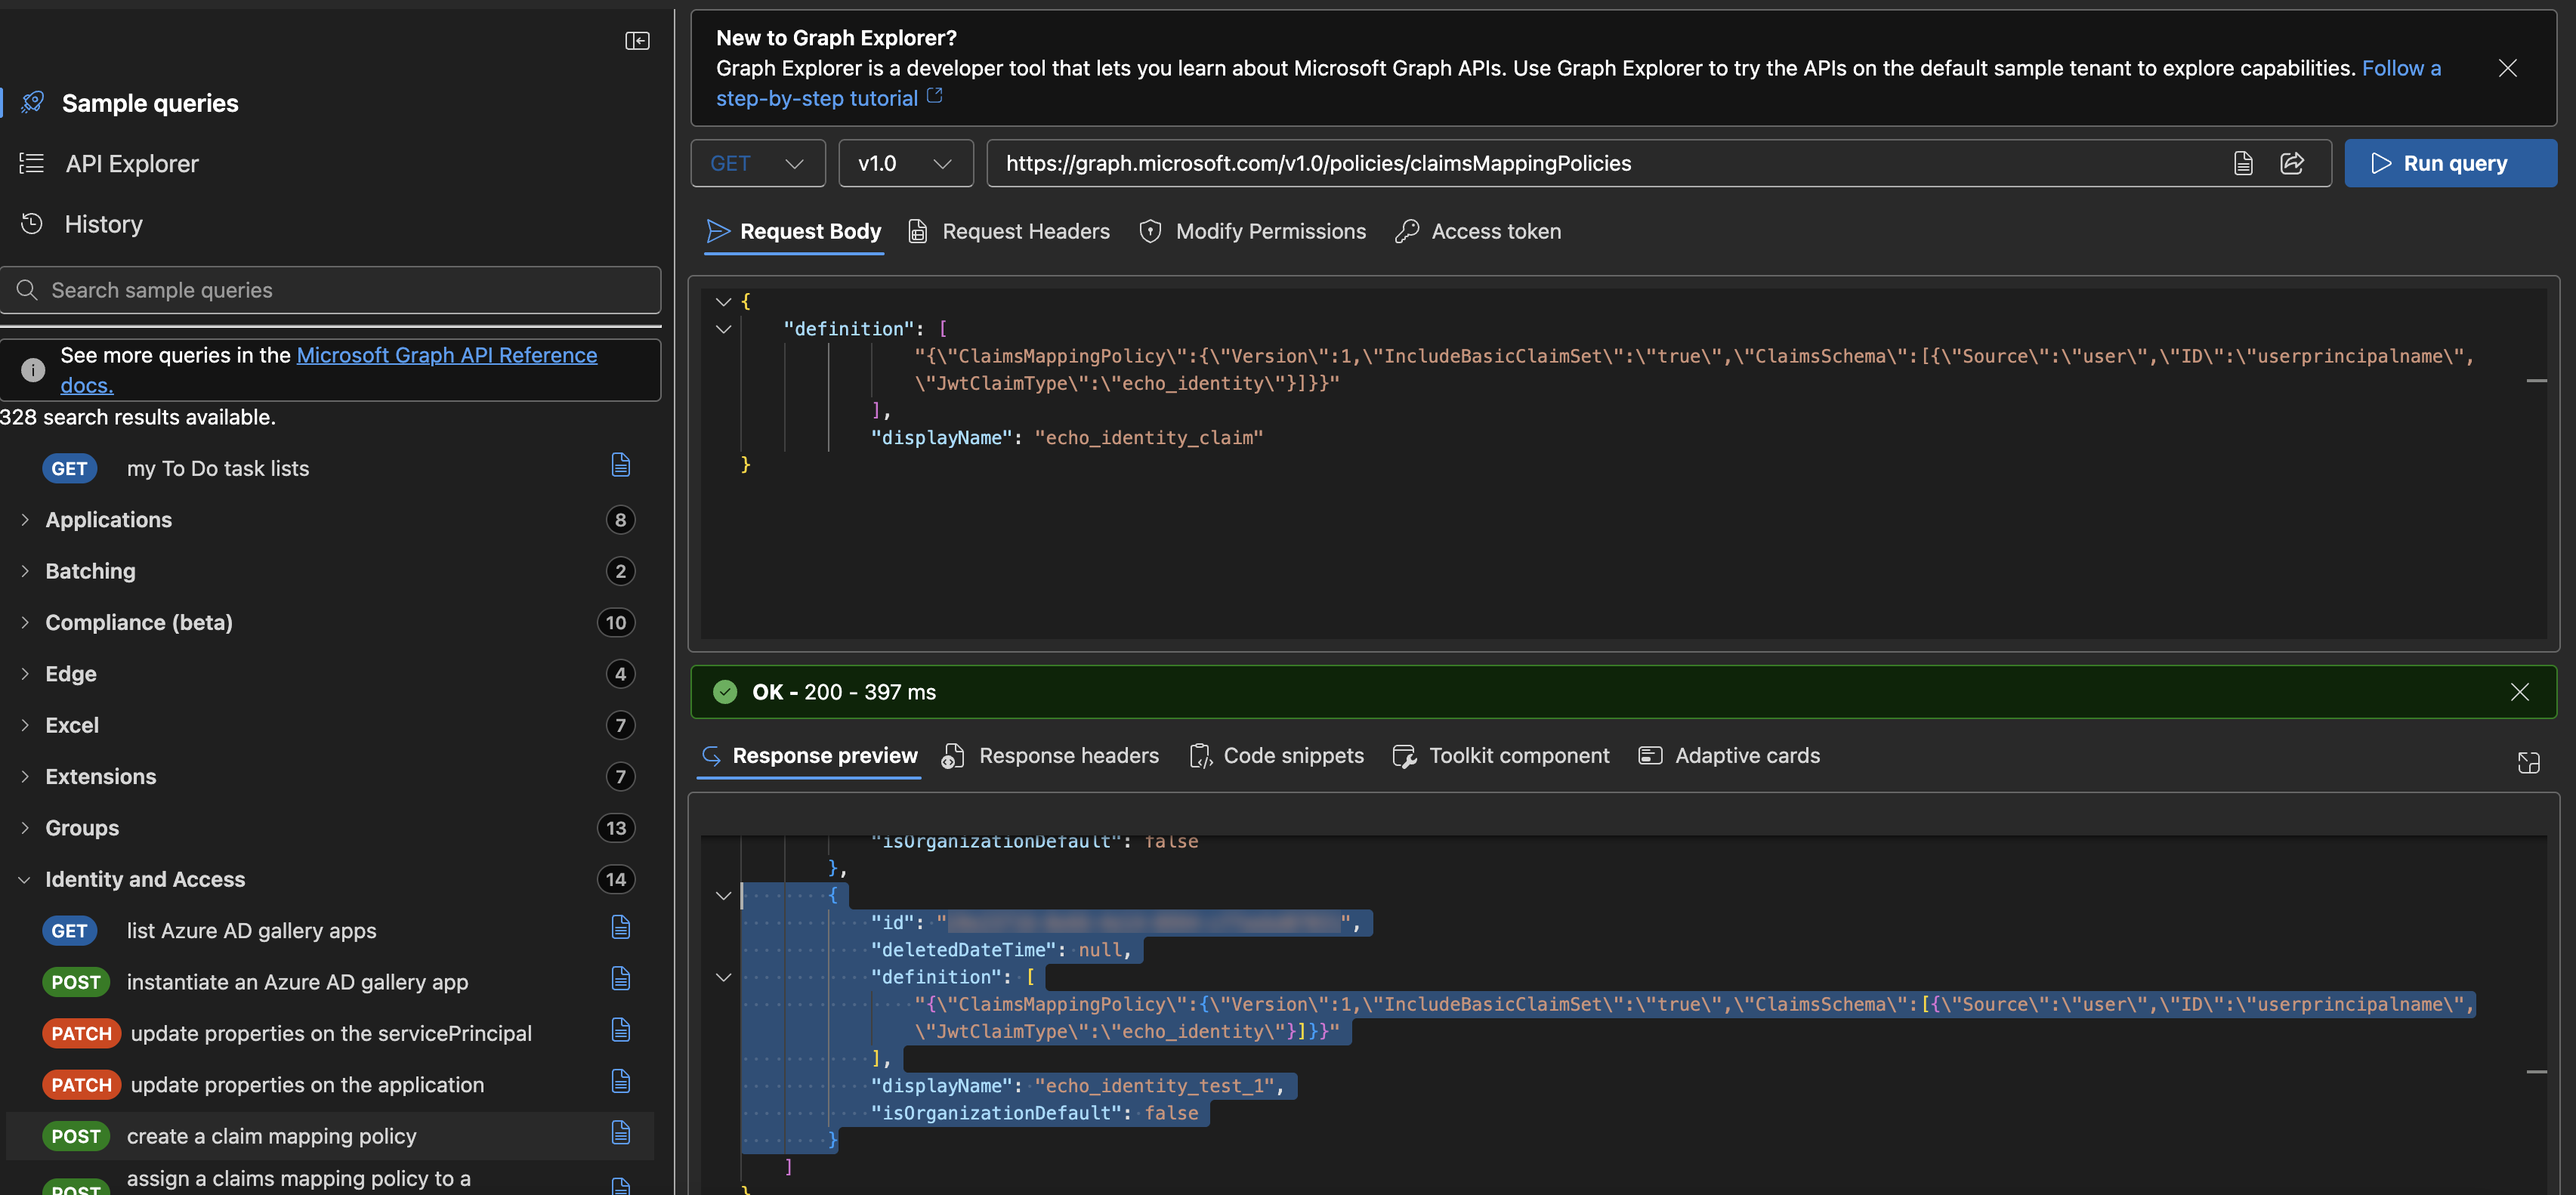Open docs for create a claim mapping policy
This screenshot has height=1195, width=2576.
(620, 1133)
